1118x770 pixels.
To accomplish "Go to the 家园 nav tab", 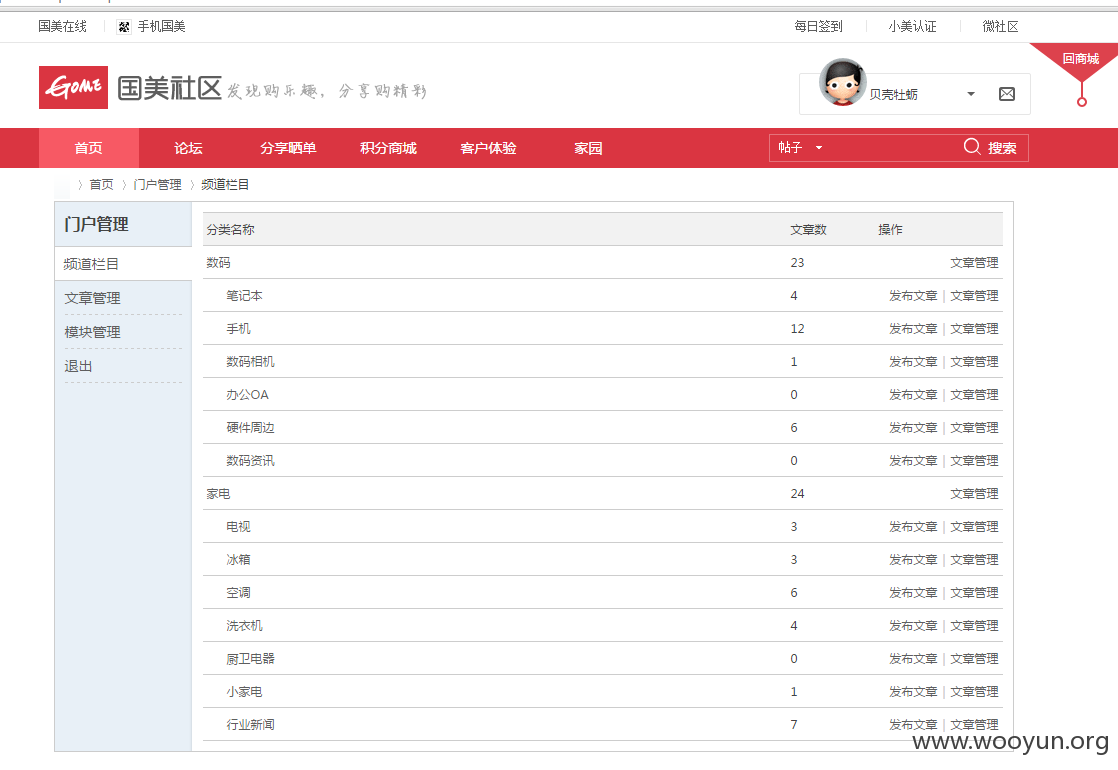I will point(588,148).
